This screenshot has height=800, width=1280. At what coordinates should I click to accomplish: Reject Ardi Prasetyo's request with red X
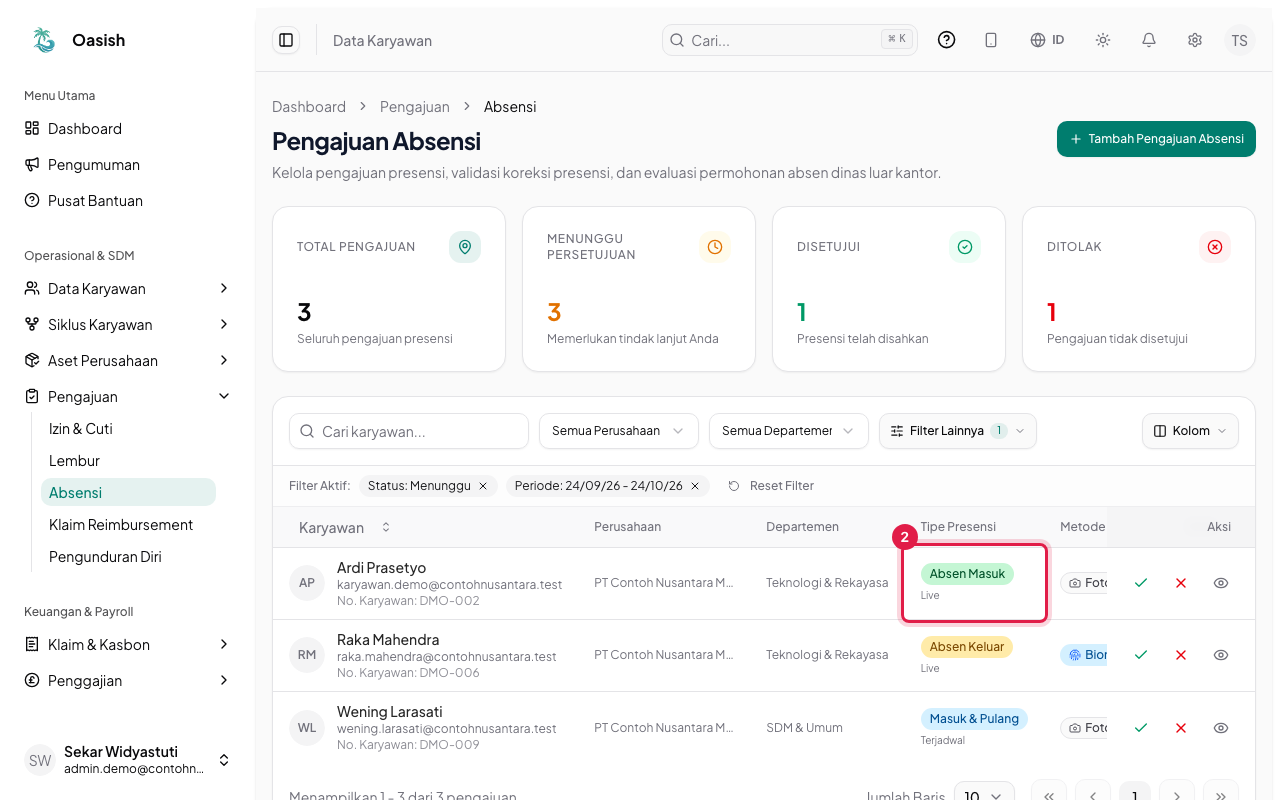coord(1181,583)
